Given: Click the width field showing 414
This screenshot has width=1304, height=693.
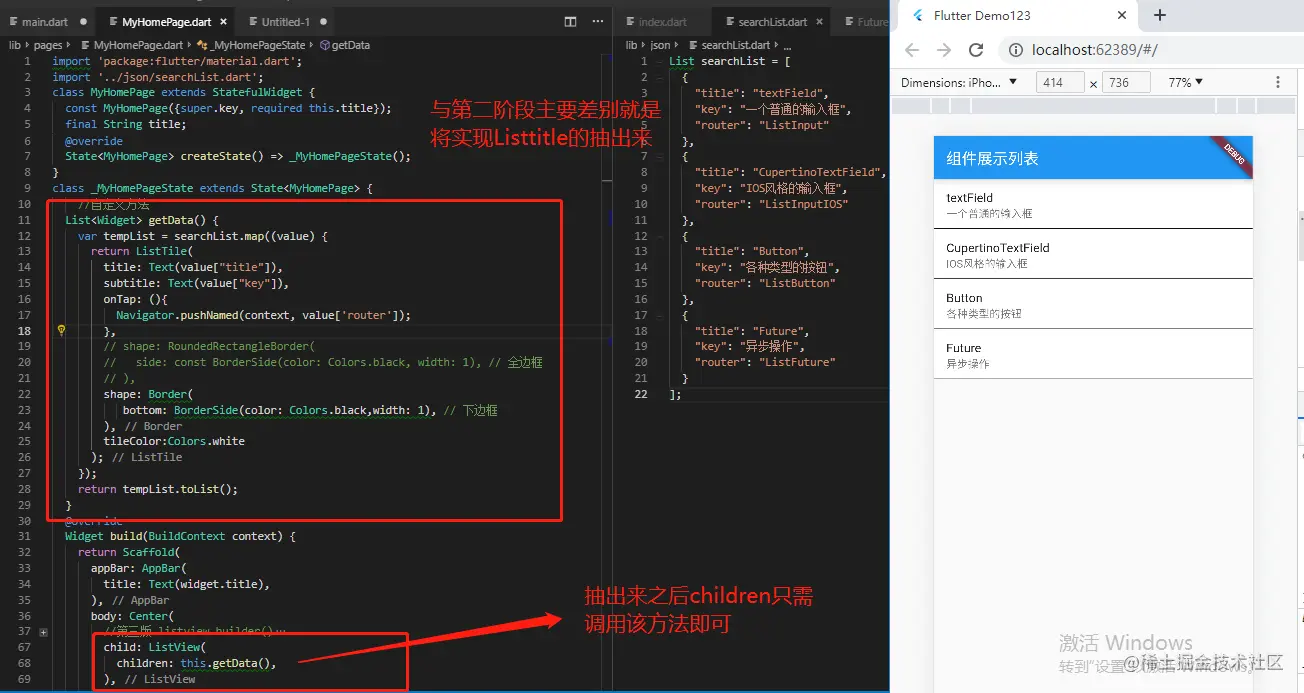Looking at the screenshot, I should [x=1059, y=83].
